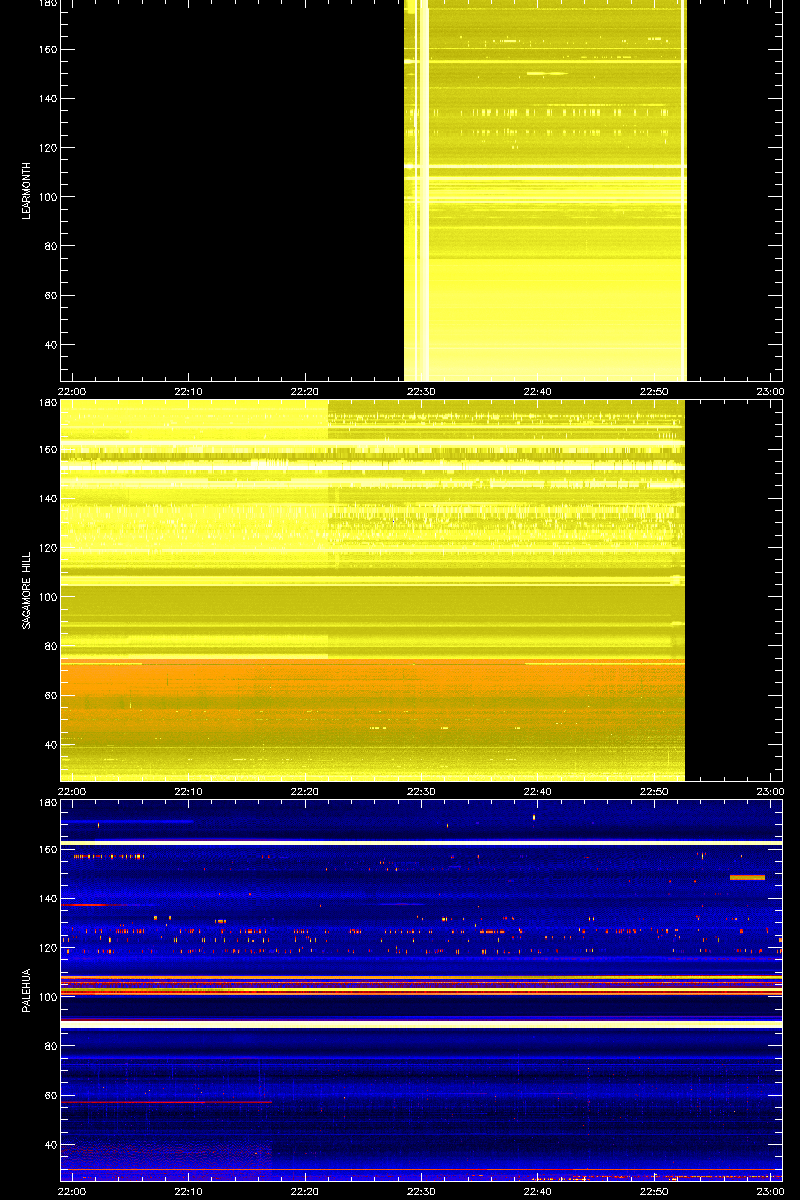This screenshot has width=800, height=1200.
Task: Click 22:10 tick label under Sagamore Hill panel
Action: pos(189,792)
